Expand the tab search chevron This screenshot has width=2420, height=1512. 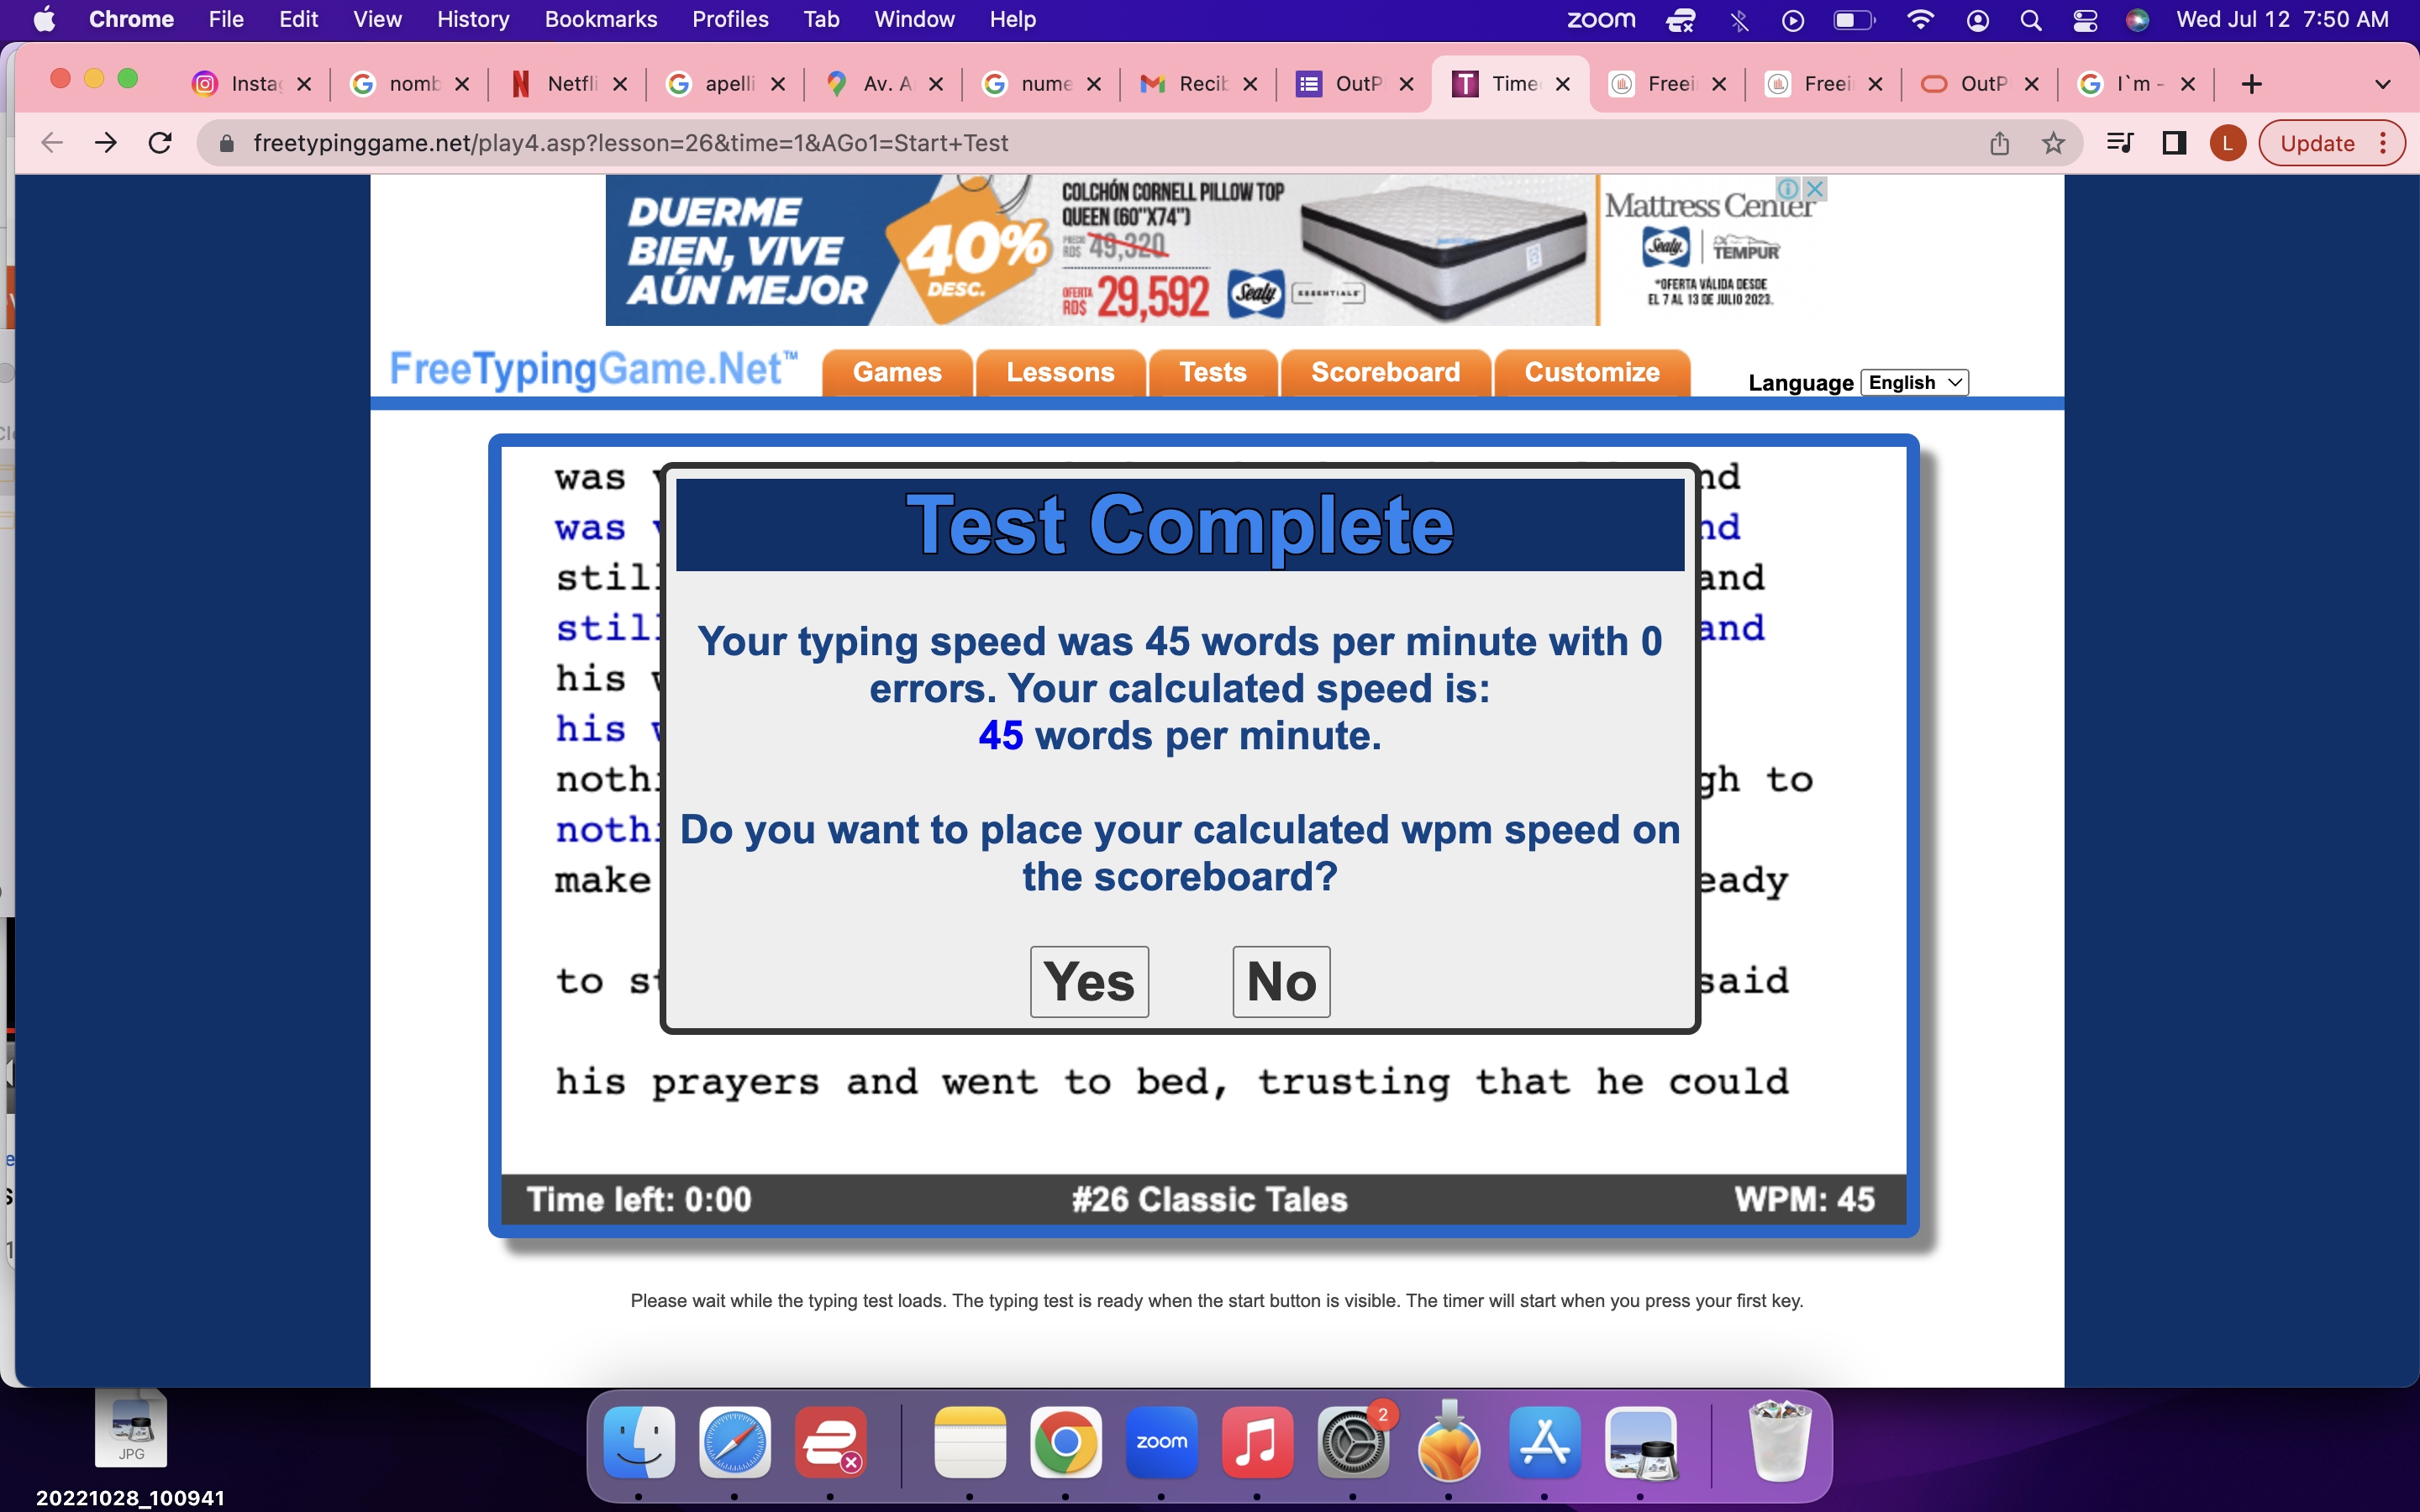click(x=2382, y=84)
